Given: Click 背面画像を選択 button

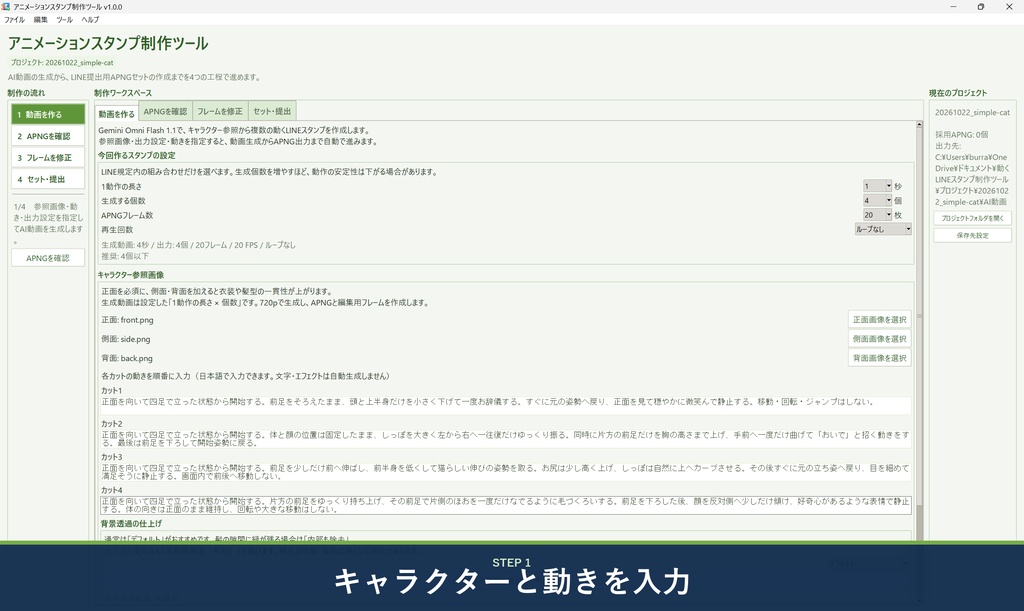Looking at the screenshot, I should pos(880,358).
